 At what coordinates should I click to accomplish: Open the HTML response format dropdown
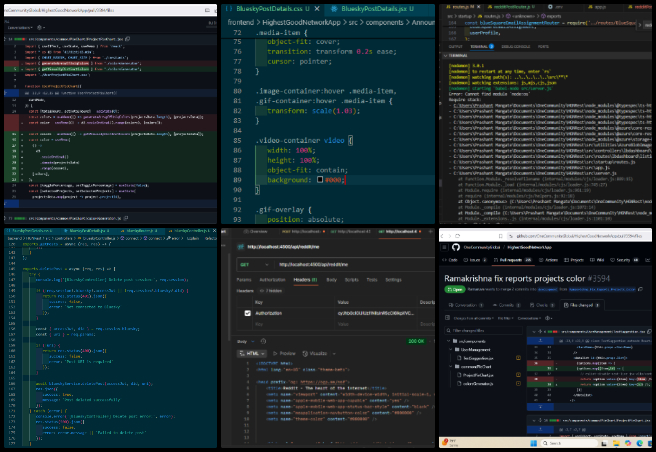point(252,354)
